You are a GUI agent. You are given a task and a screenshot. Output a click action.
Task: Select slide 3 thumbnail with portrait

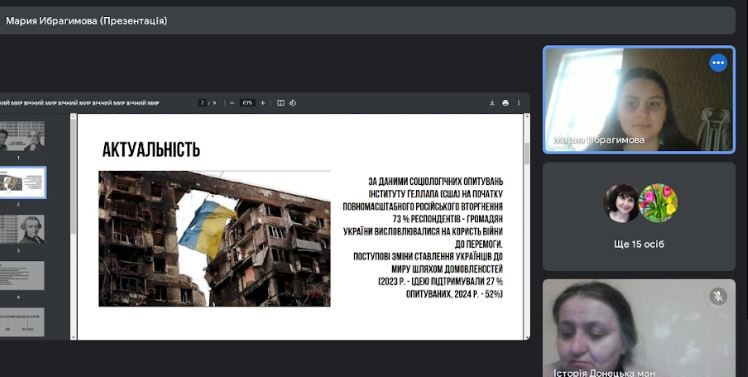pyautogui.click(x=22, y=230)
